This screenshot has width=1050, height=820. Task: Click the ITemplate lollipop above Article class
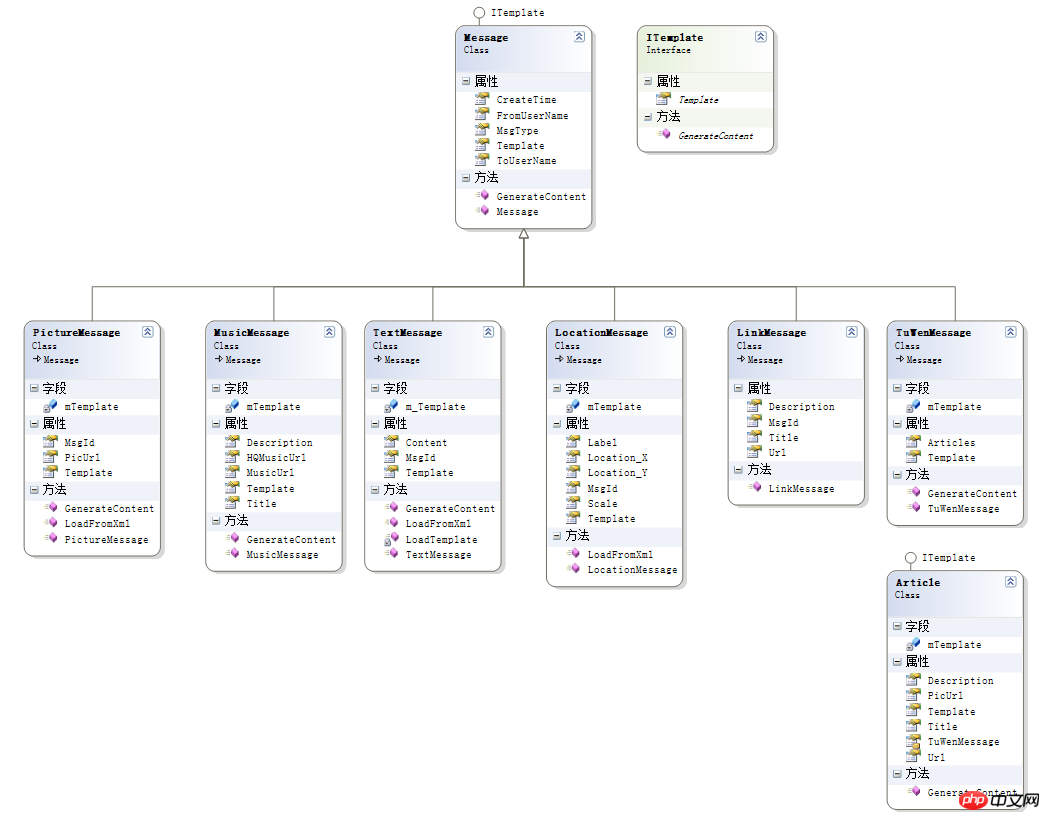pos(910,558)
